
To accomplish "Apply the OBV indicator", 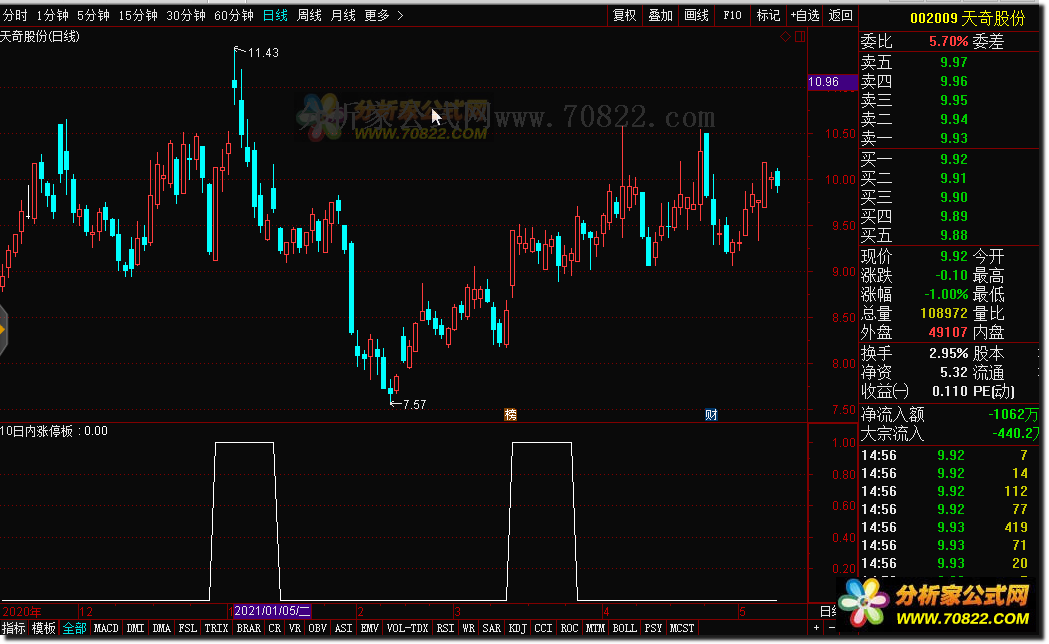I will [317, 628].
